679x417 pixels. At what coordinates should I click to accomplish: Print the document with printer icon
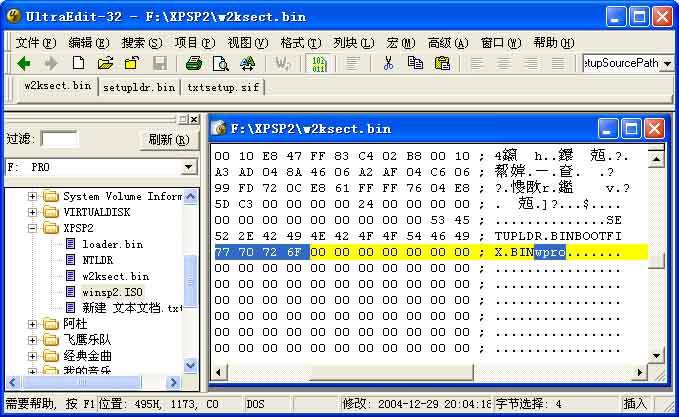(x=194, y=64)
